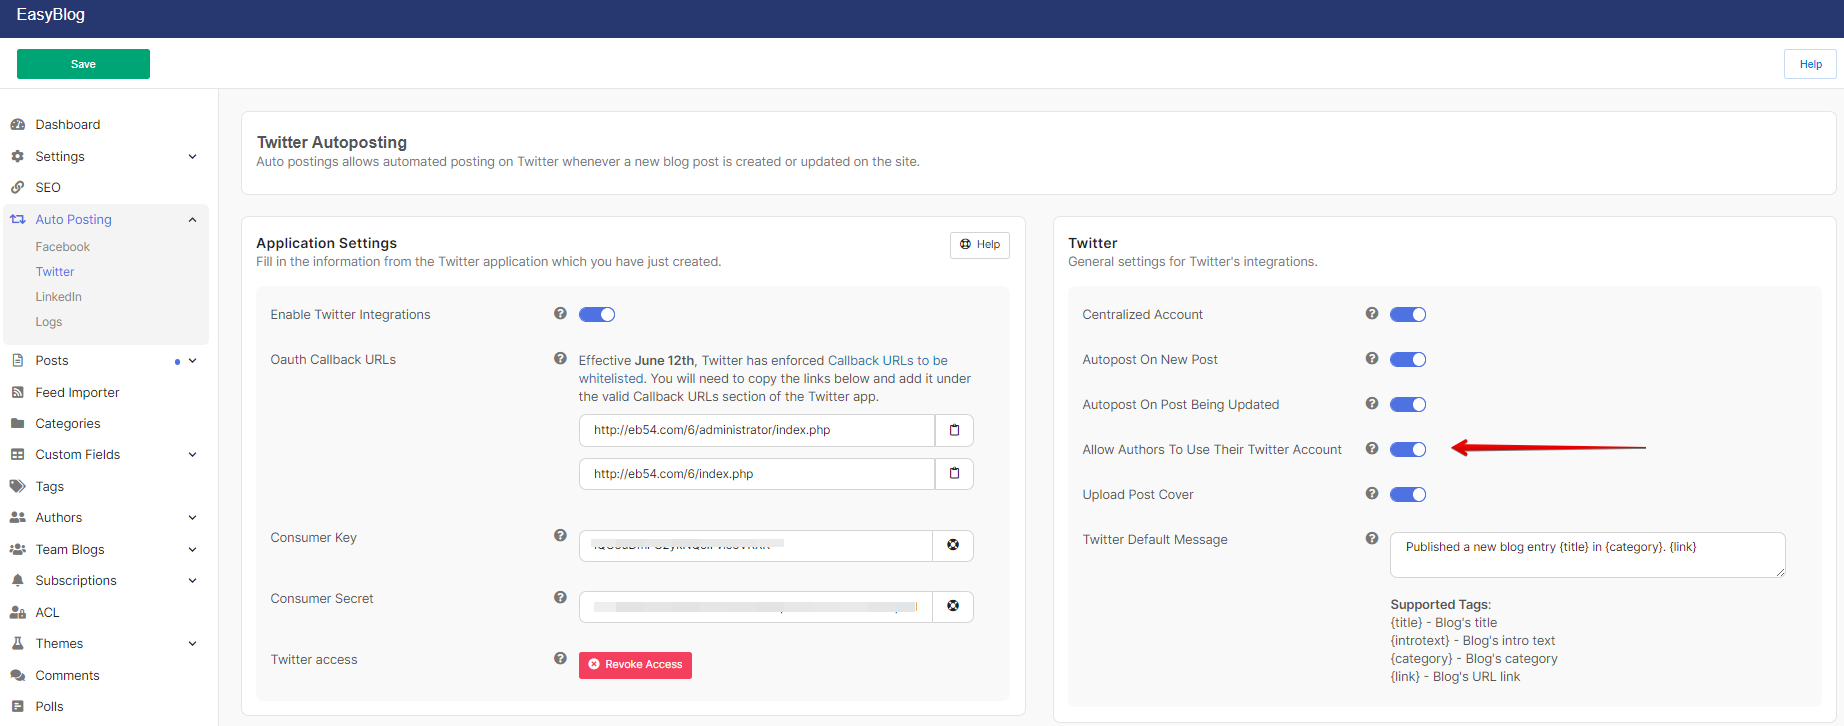Click the SEO link icon

(17, 188)
